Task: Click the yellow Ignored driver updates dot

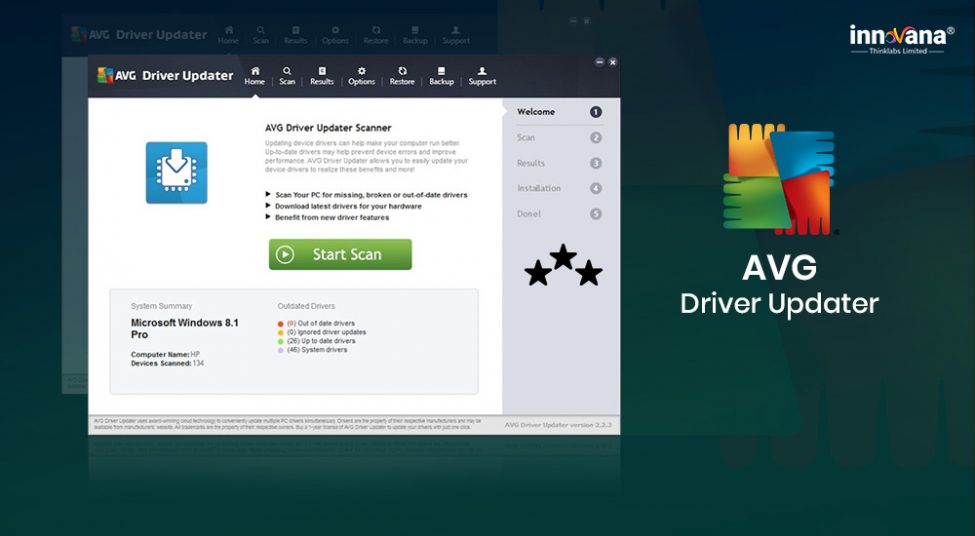Action: [x=280, y=333]
